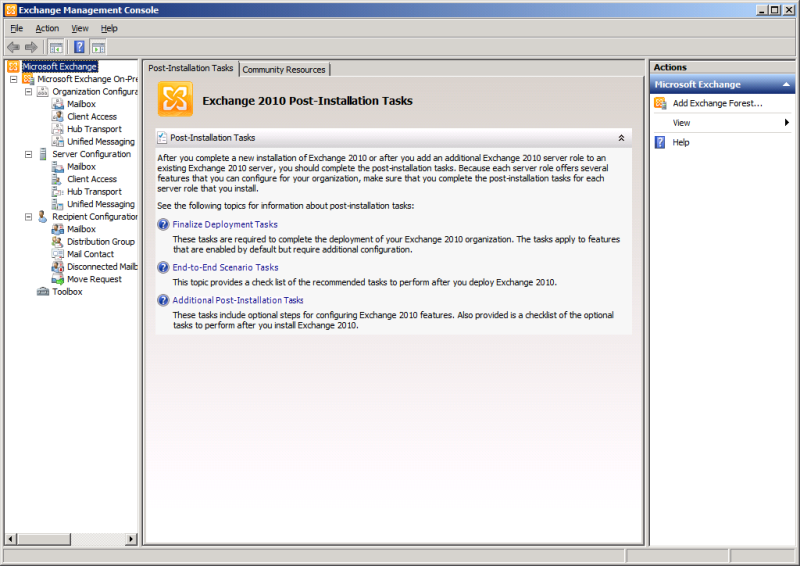Open the Finalize Deployment Tasks link

pos(225,225)
